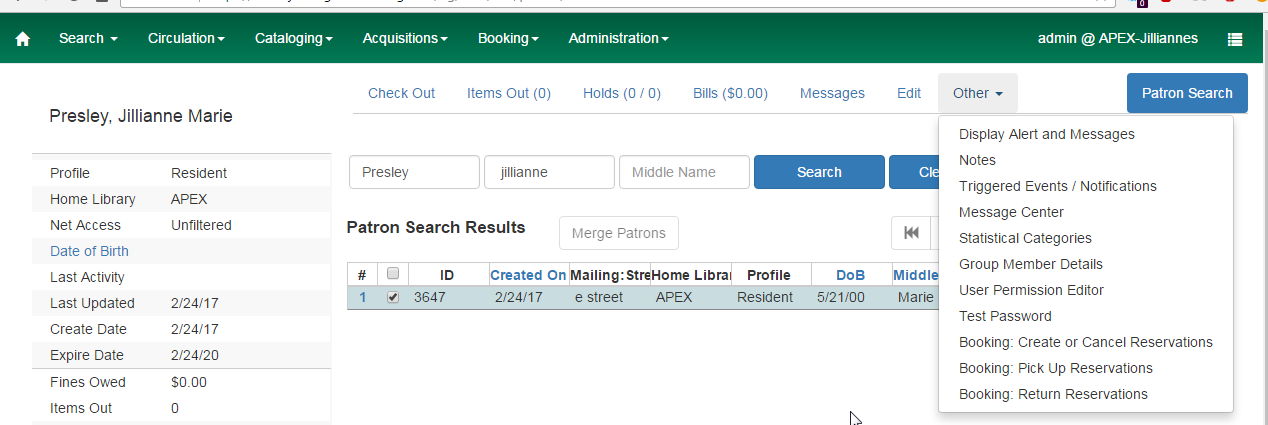Uncheck the checkbox for patron 3647
Screen dimensions: 1268x425
[393, 296]
